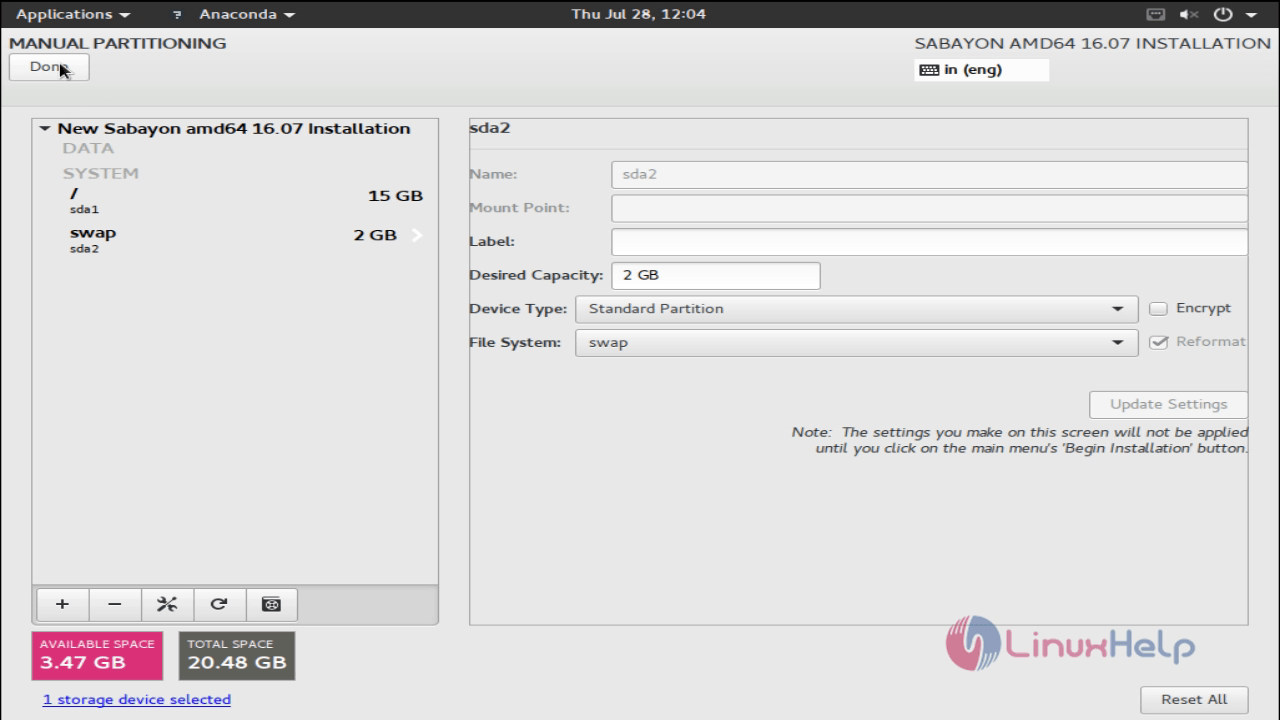Click the 15 GB size value
This screenshot has height=720, width=1280.
(396, 196)
